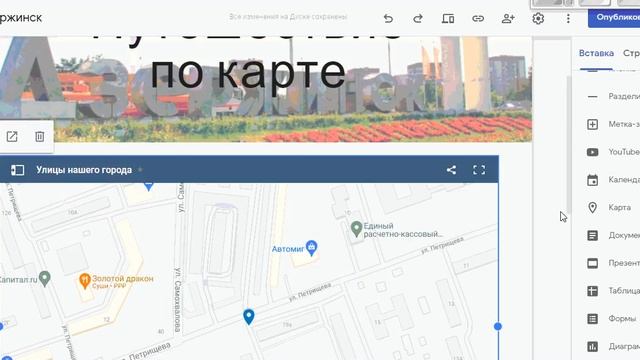The width and height of the screenshot is (640, 360).
Task: Click the Единый расчетно-кассовый marker
Action: [x=356, y=229]
